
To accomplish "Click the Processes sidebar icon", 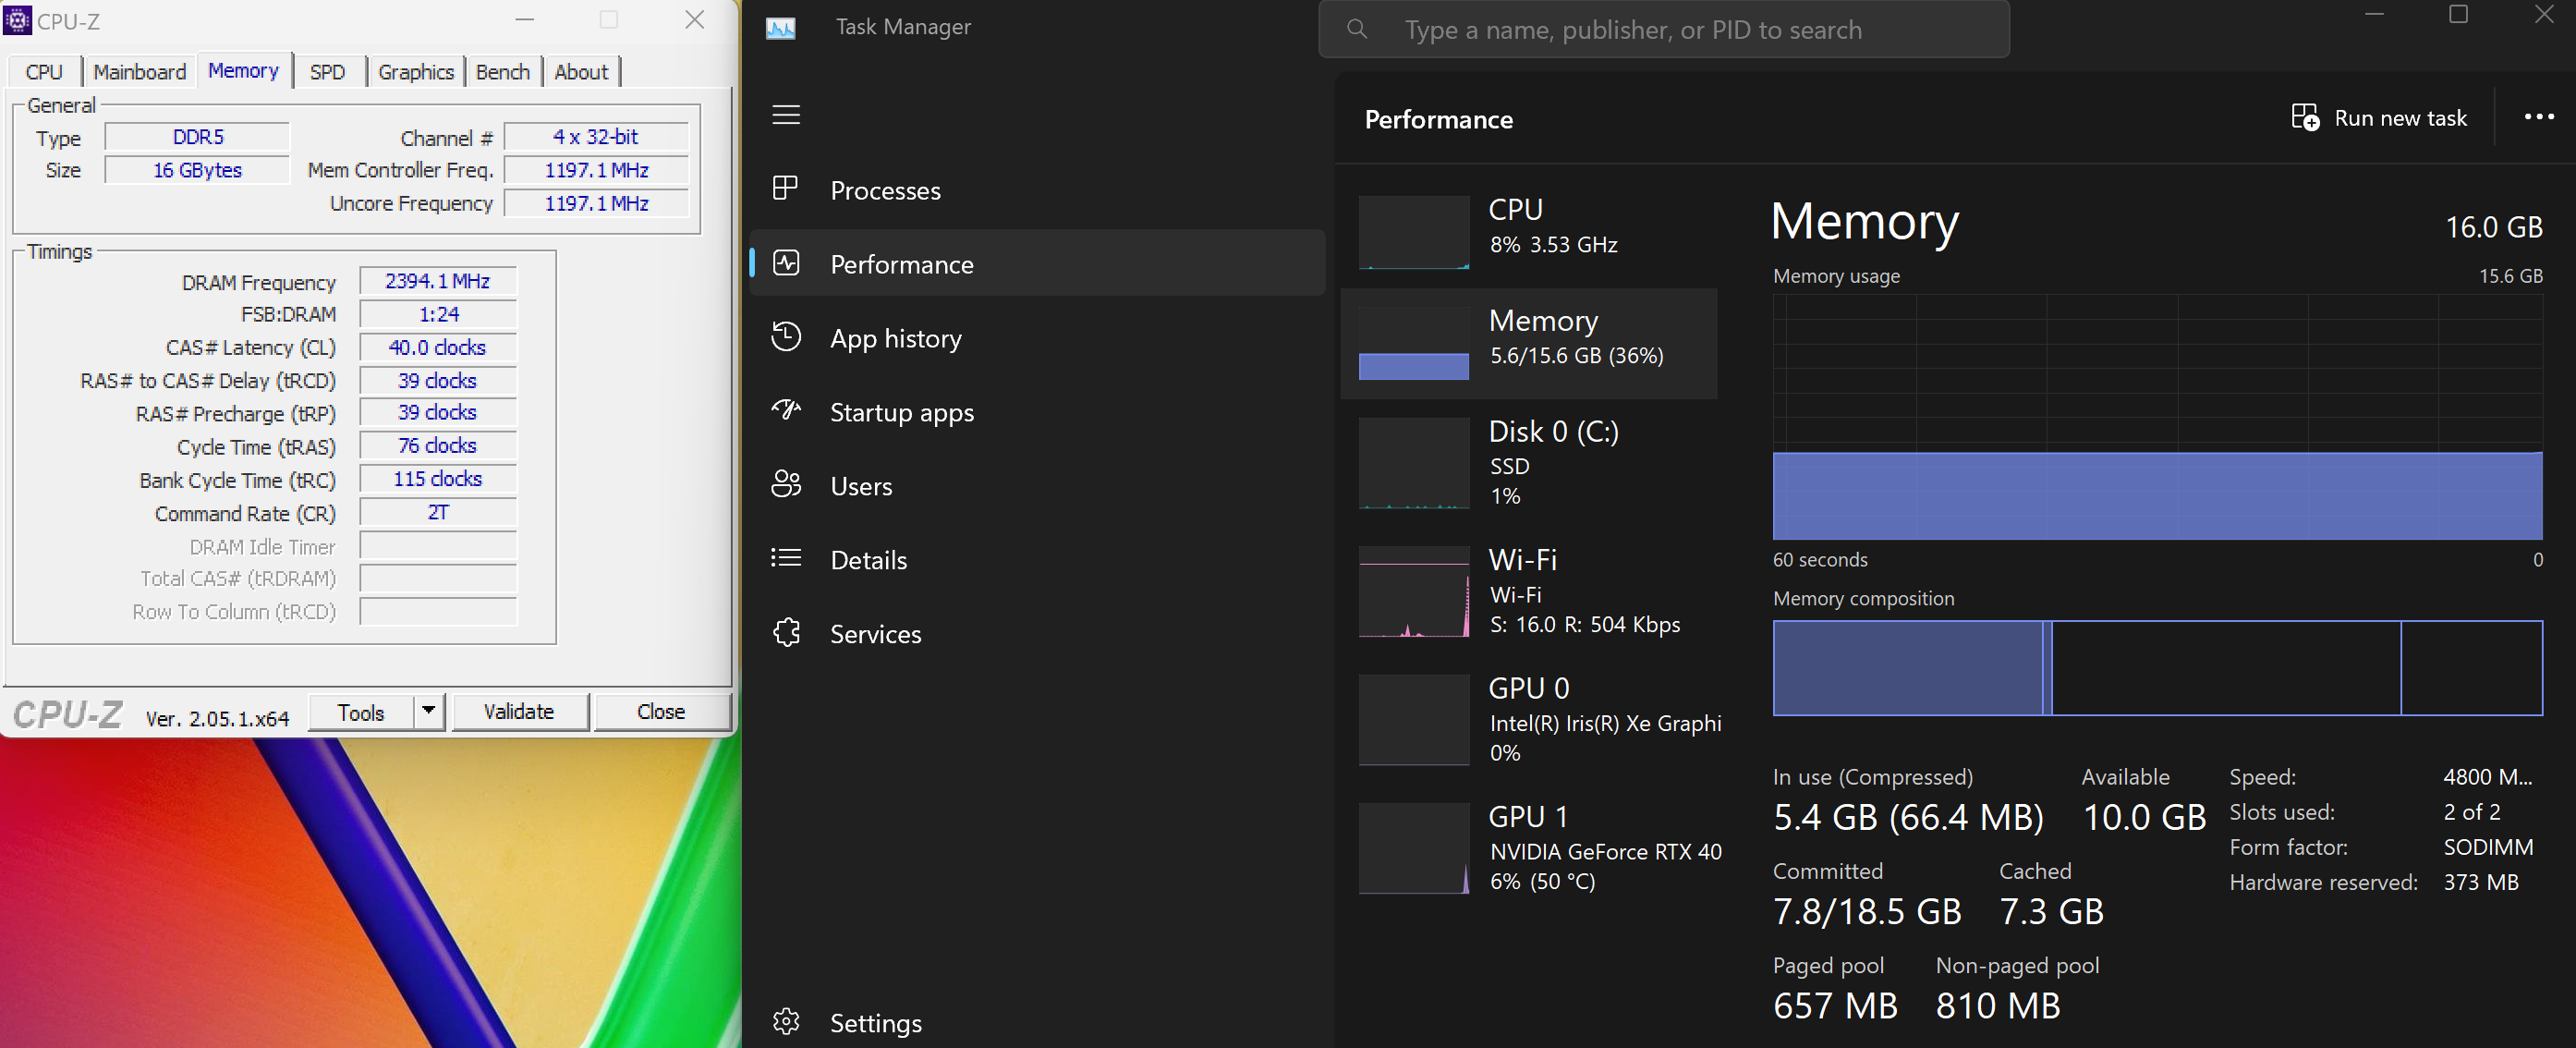I will pyautogui.click(x=785, y=188).
